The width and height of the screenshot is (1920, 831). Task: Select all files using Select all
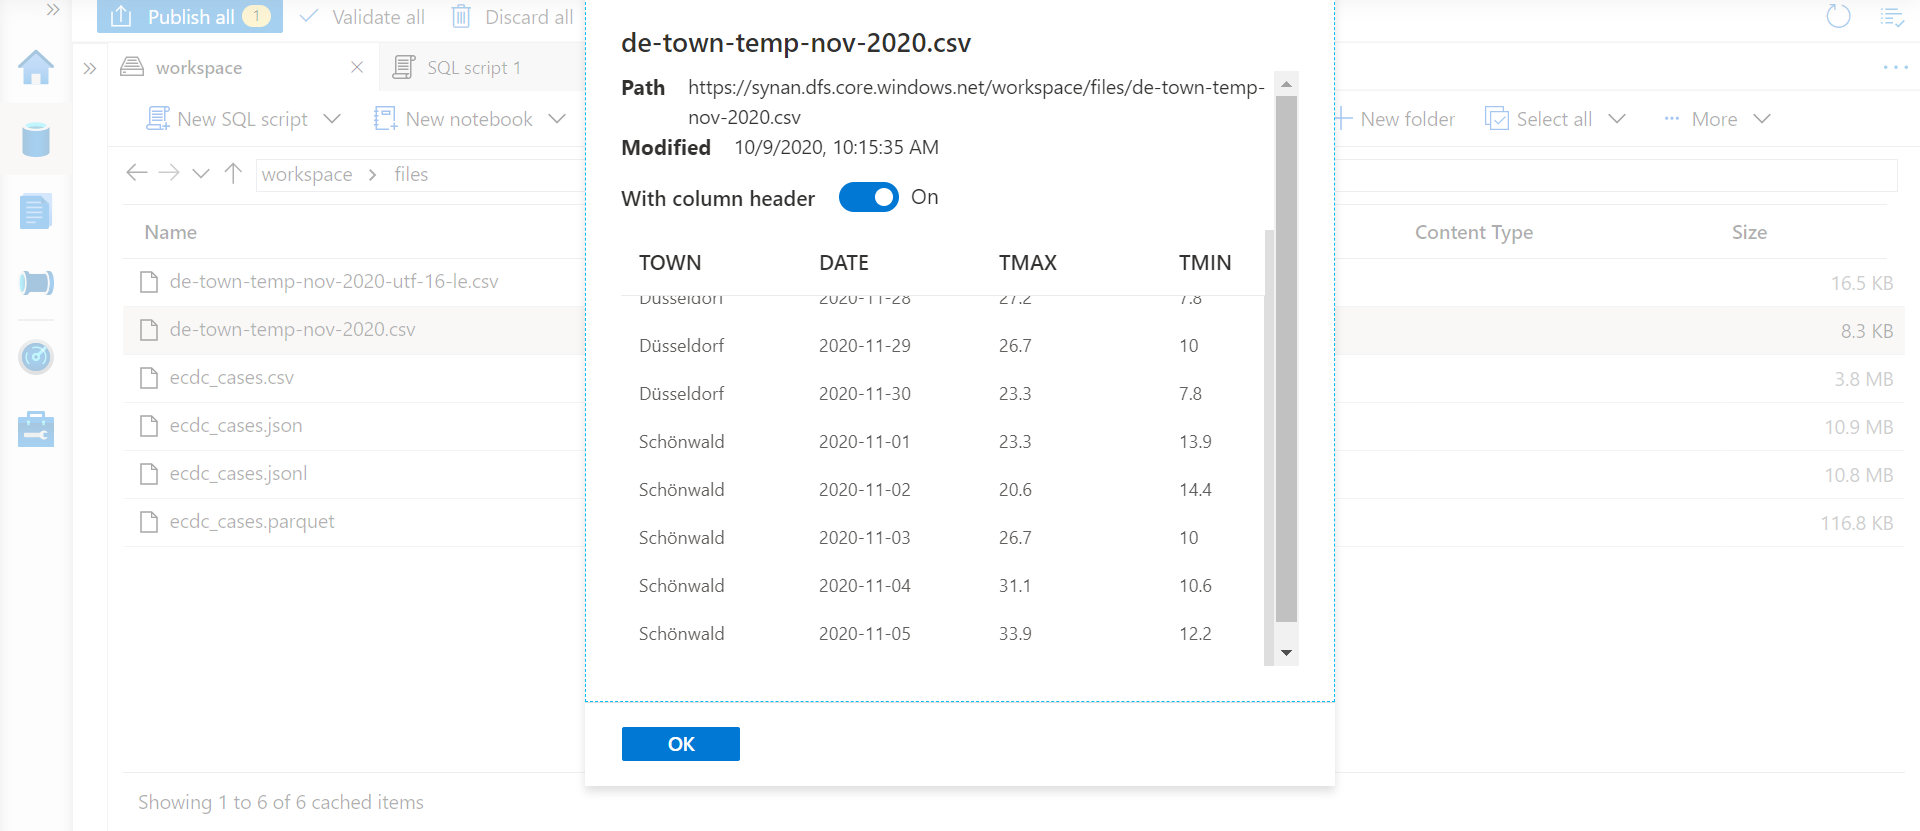pos(1552,118)
